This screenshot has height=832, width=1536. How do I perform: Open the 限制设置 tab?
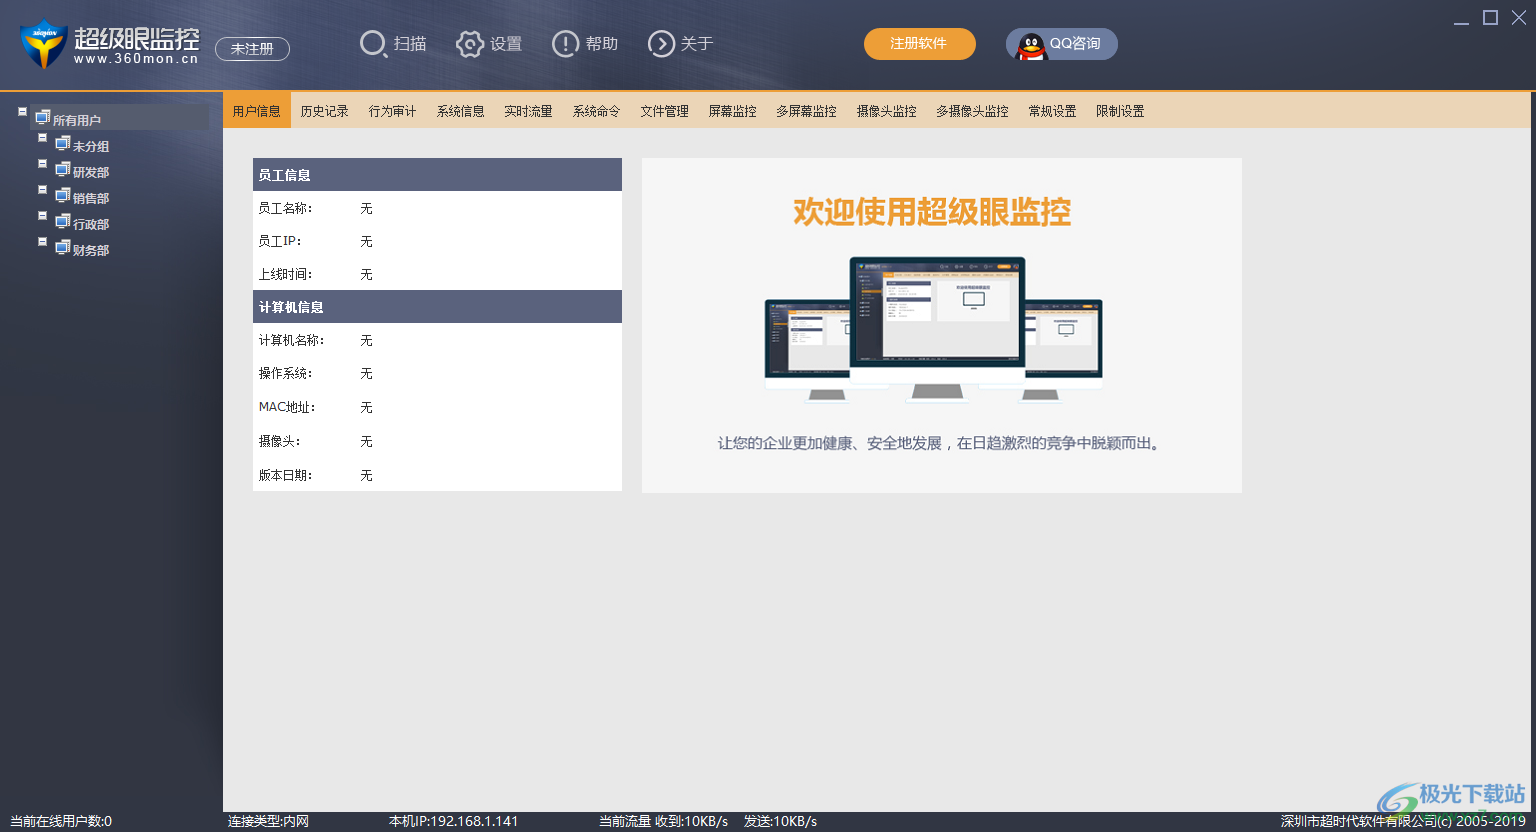(1121, 111)
